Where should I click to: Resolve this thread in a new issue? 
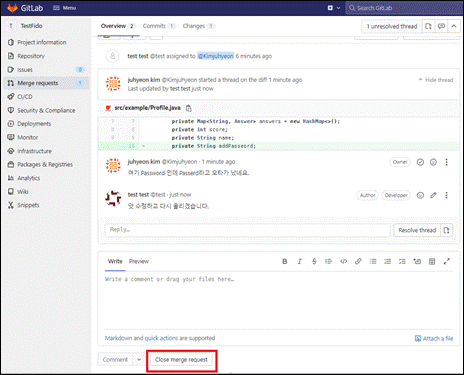click(x=447, y=230)
